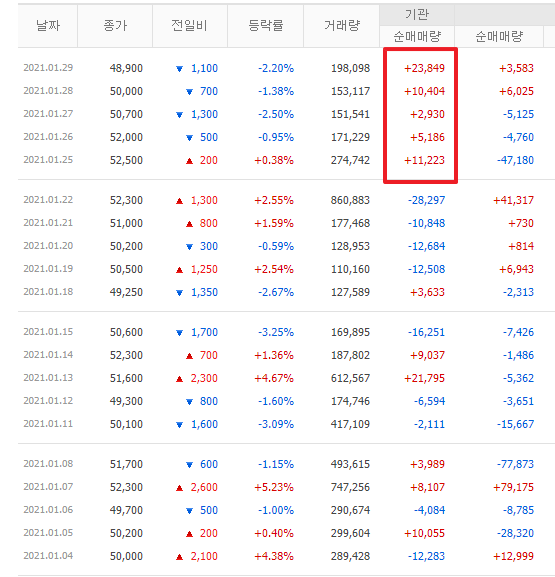Click the change value 1,350

(204, 292)
